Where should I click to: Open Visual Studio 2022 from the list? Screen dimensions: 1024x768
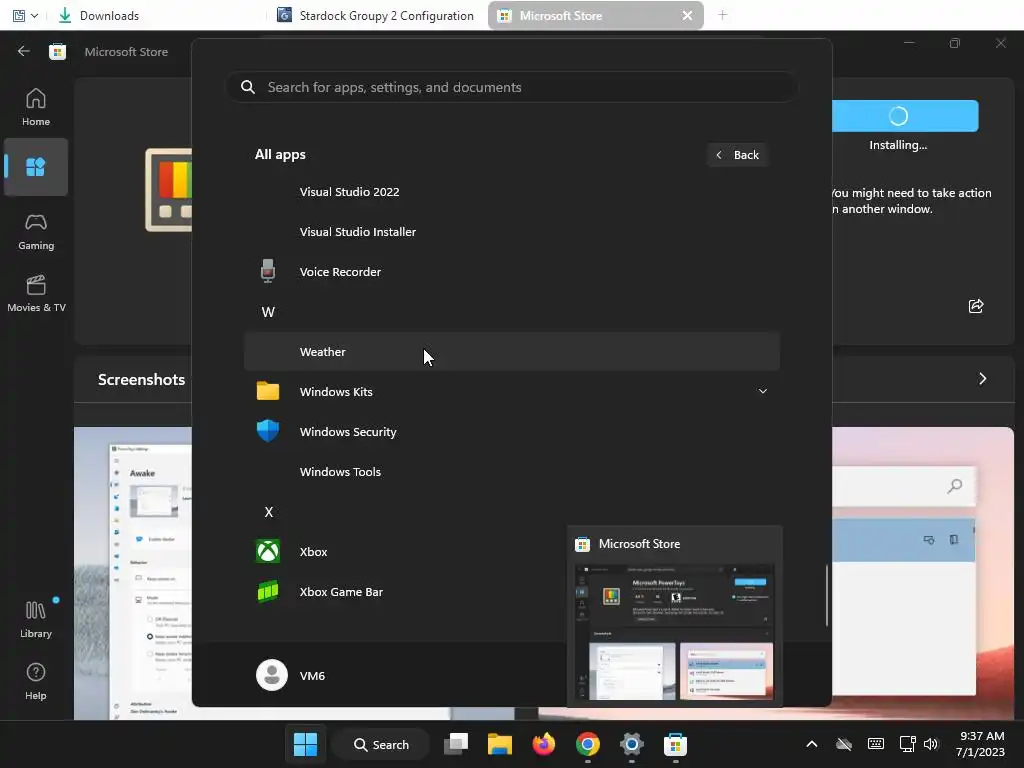511,192
